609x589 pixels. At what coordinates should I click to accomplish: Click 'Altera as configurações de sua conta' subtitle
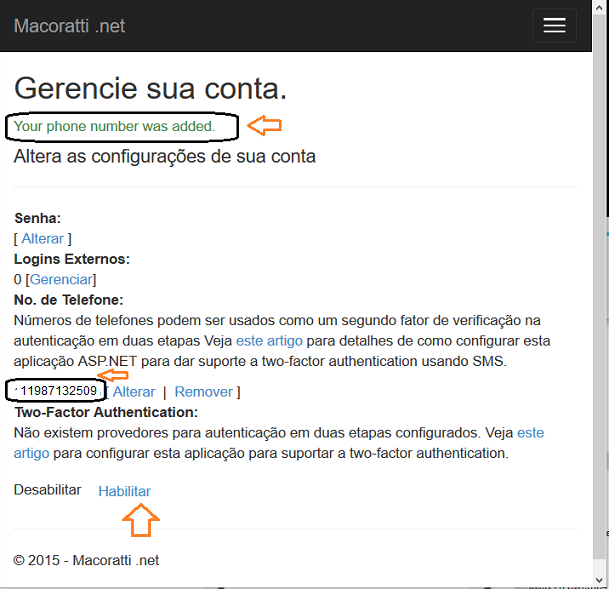165,156
